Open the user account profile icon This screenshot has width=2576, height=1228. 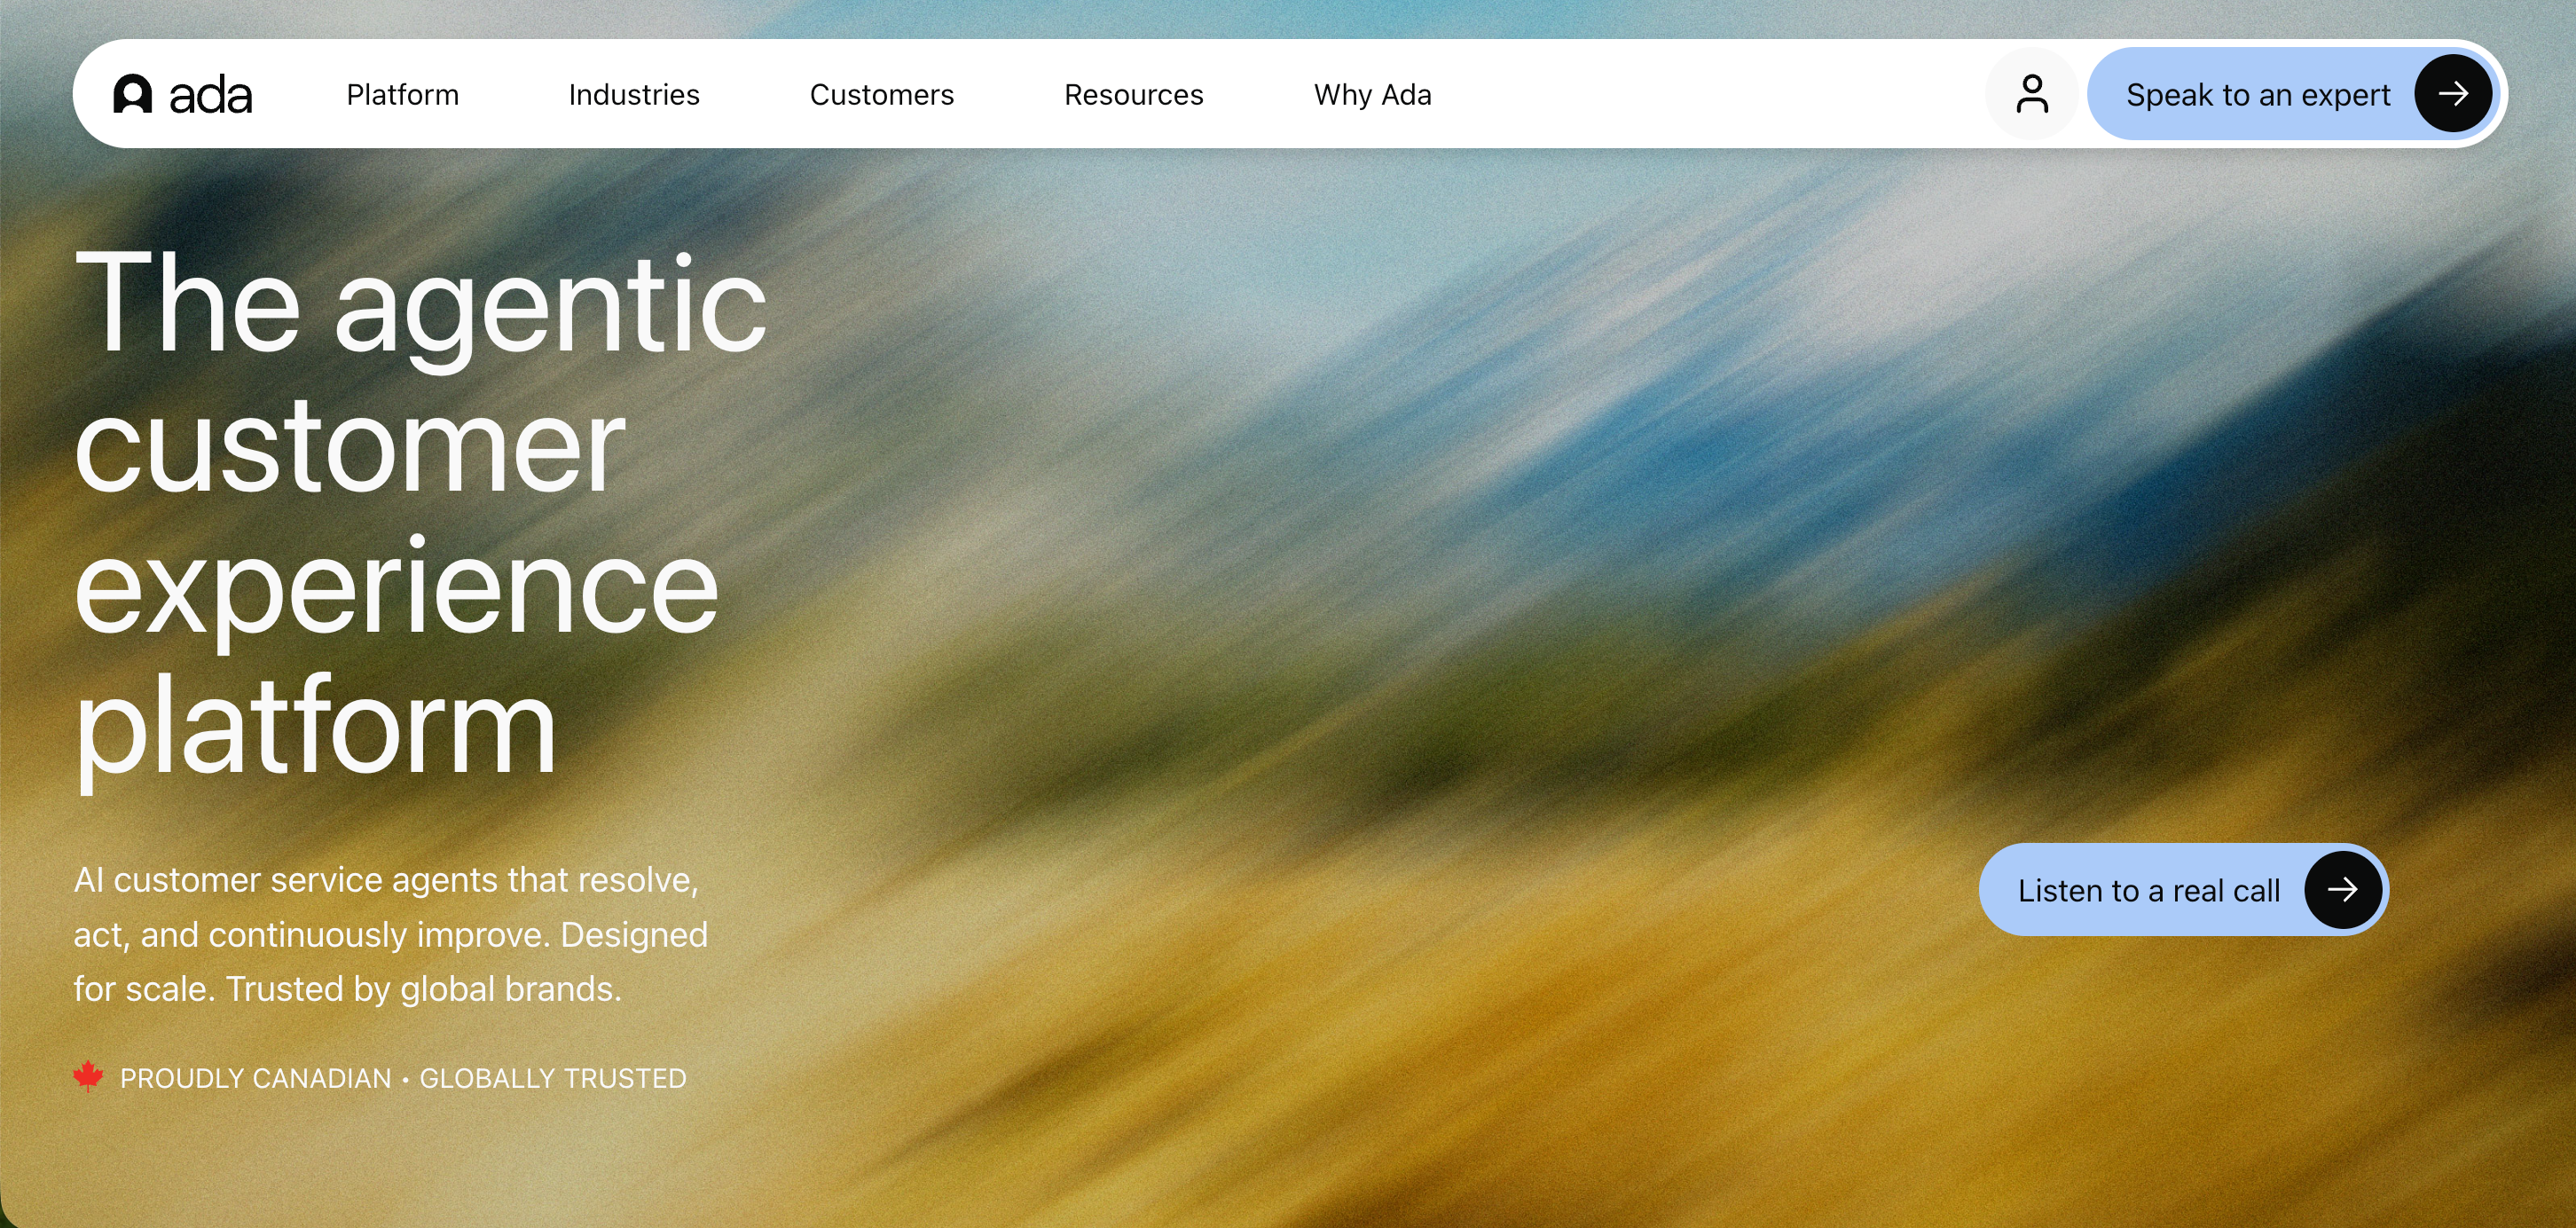[x=2031, y=94]
